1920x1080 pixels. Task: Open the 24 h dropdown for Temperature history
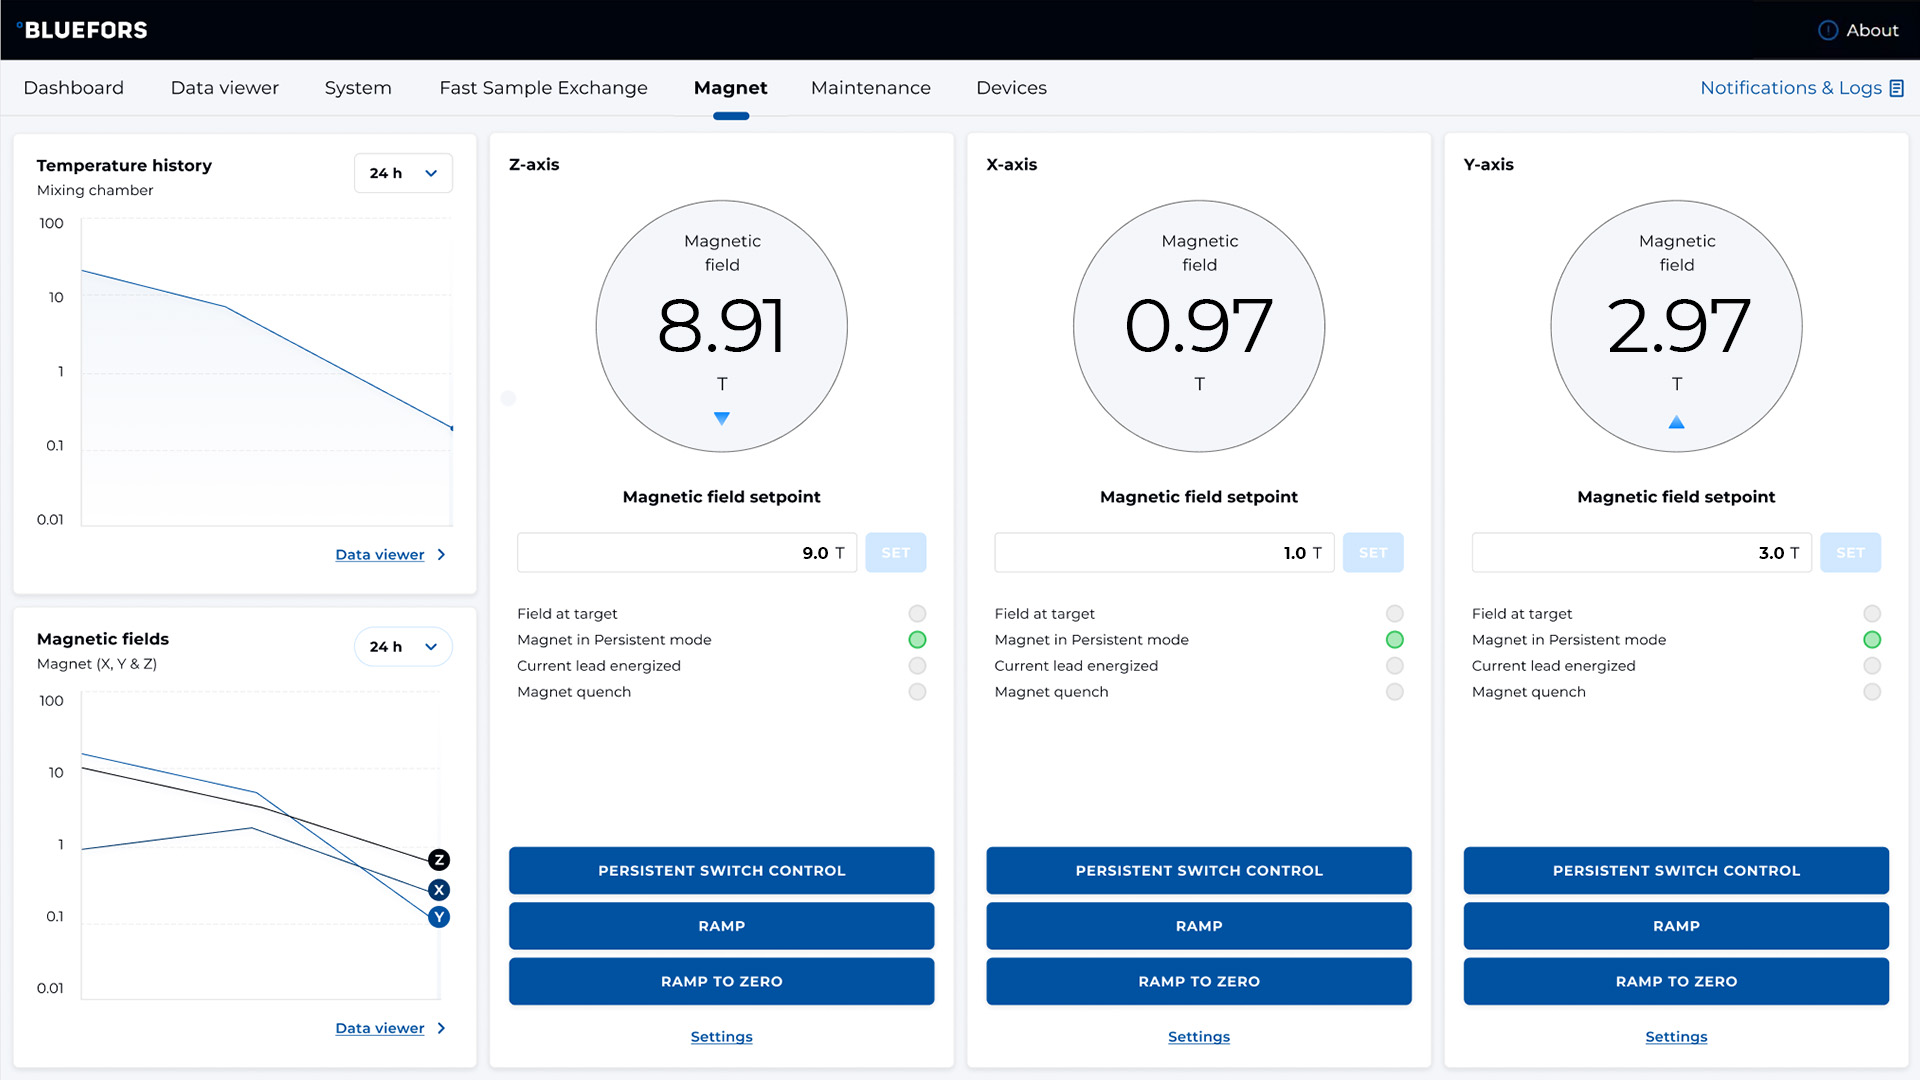click(403, 173)
